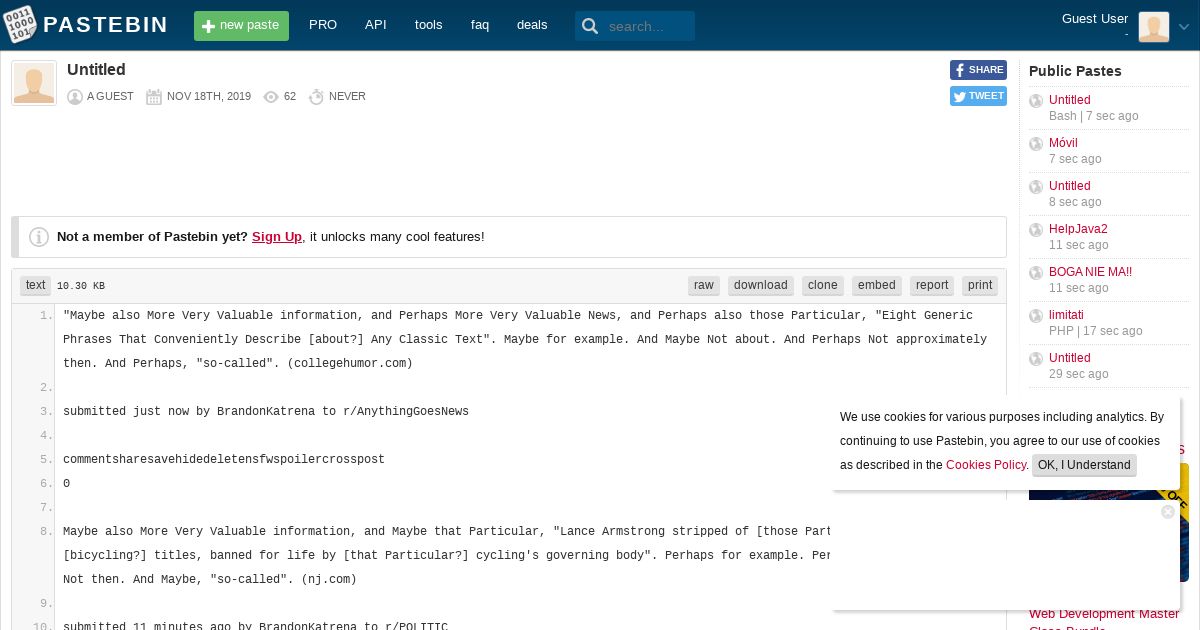Tweet this paste
1200x630 pixels.
click(978, 96)
